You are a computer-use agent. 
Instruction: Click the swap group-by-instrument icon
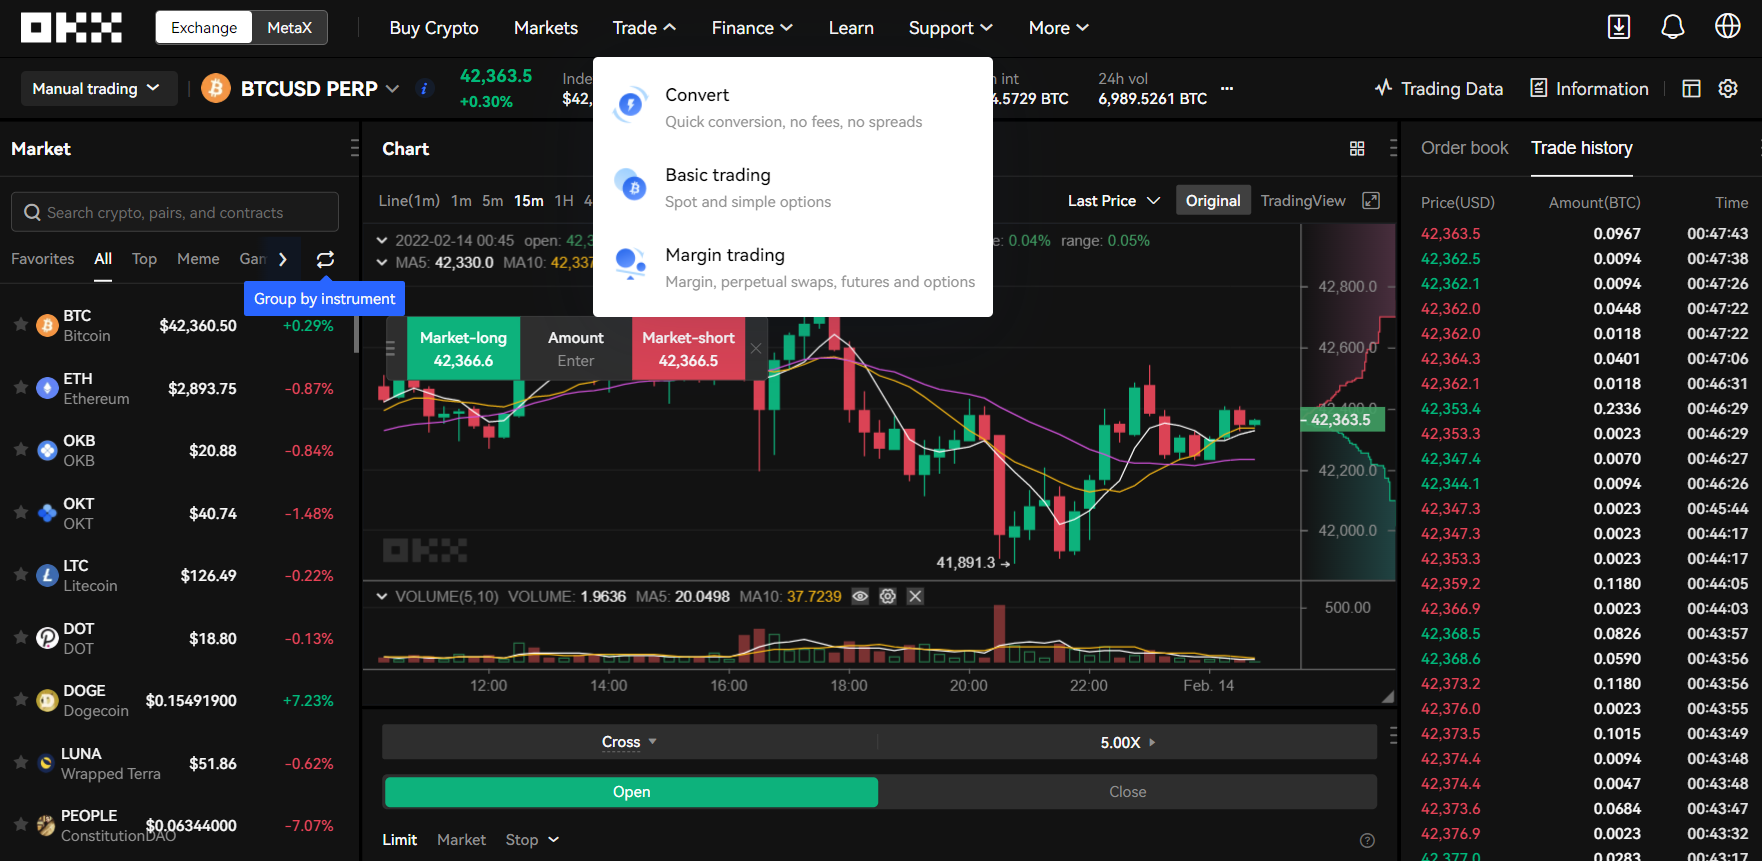click(x=325, y=259)
